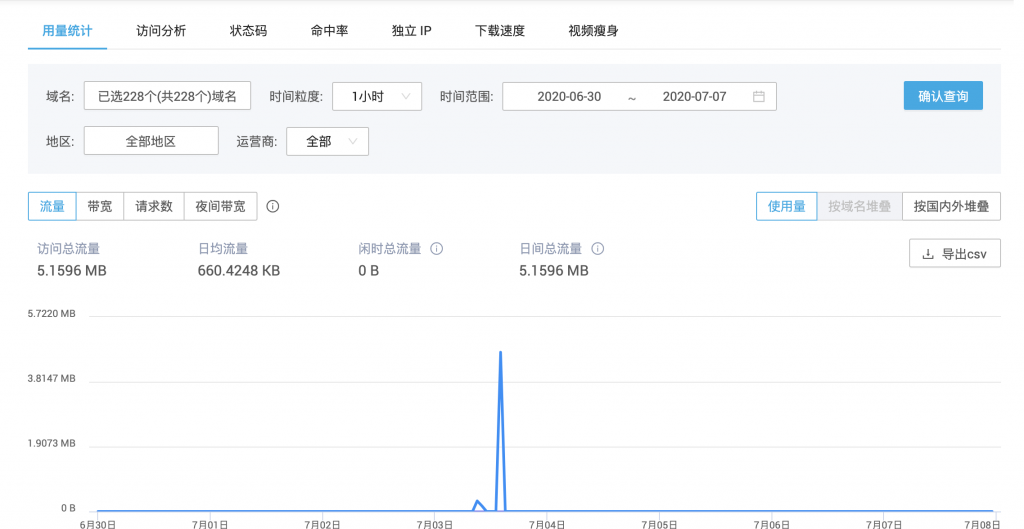Open the 全部地区 region selector
This screenshot has width=1024, height=529.
[x=151, y=142]
